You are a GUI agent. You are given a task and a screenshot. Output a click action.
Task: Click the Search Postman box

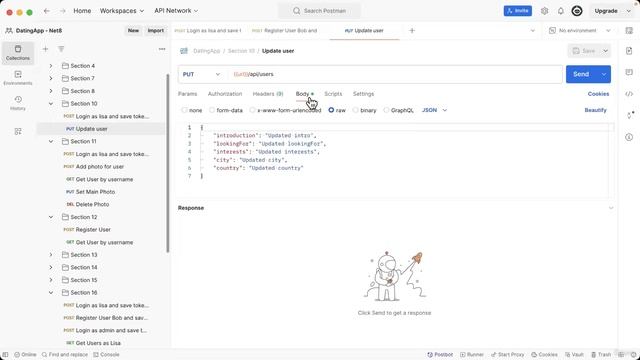(320, 11)
